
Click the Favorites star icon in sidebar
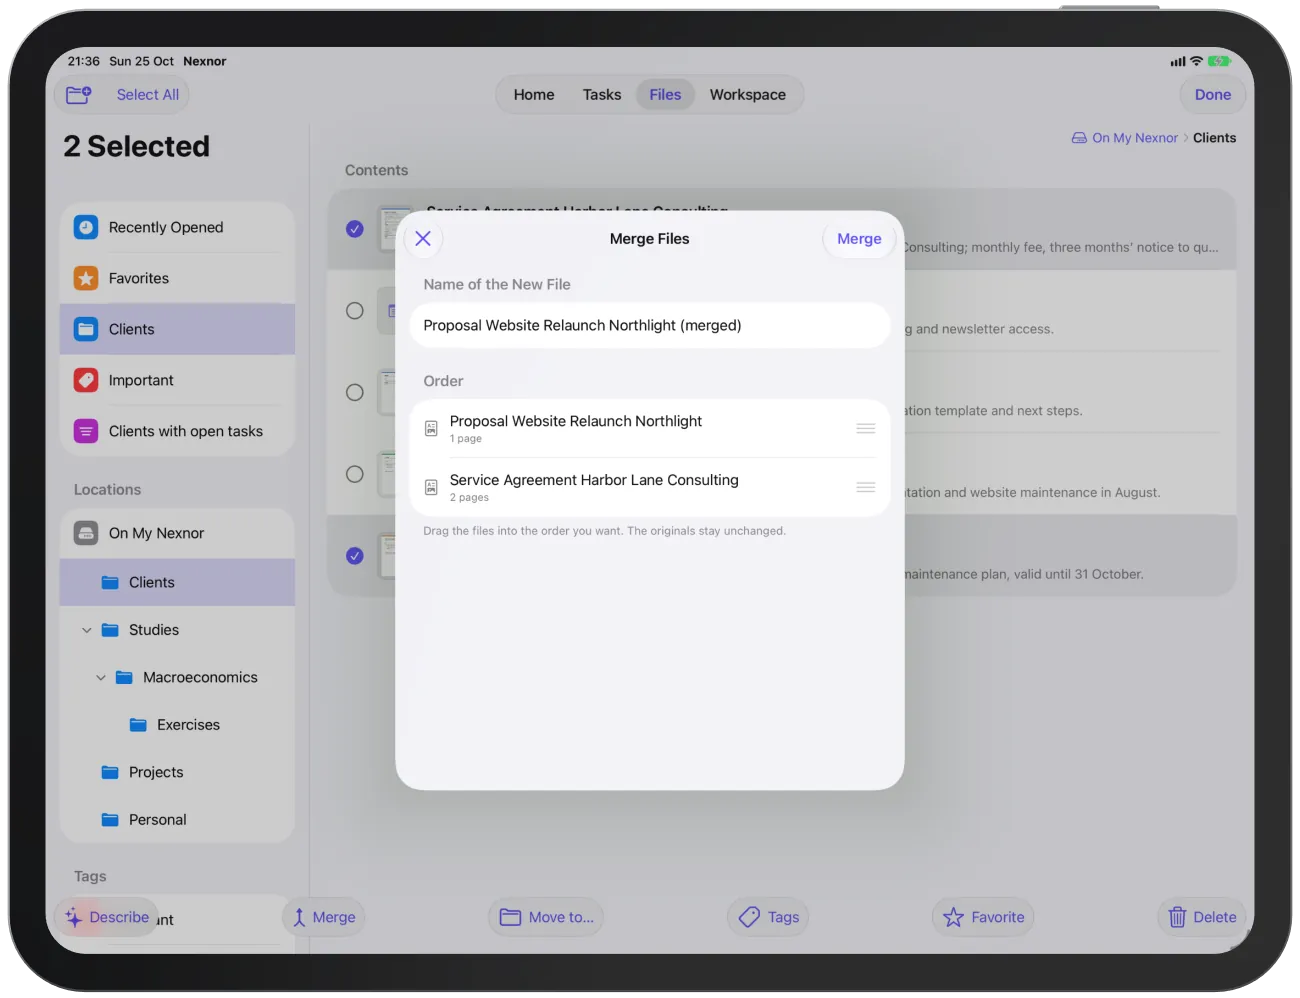[x=86, y=279]
